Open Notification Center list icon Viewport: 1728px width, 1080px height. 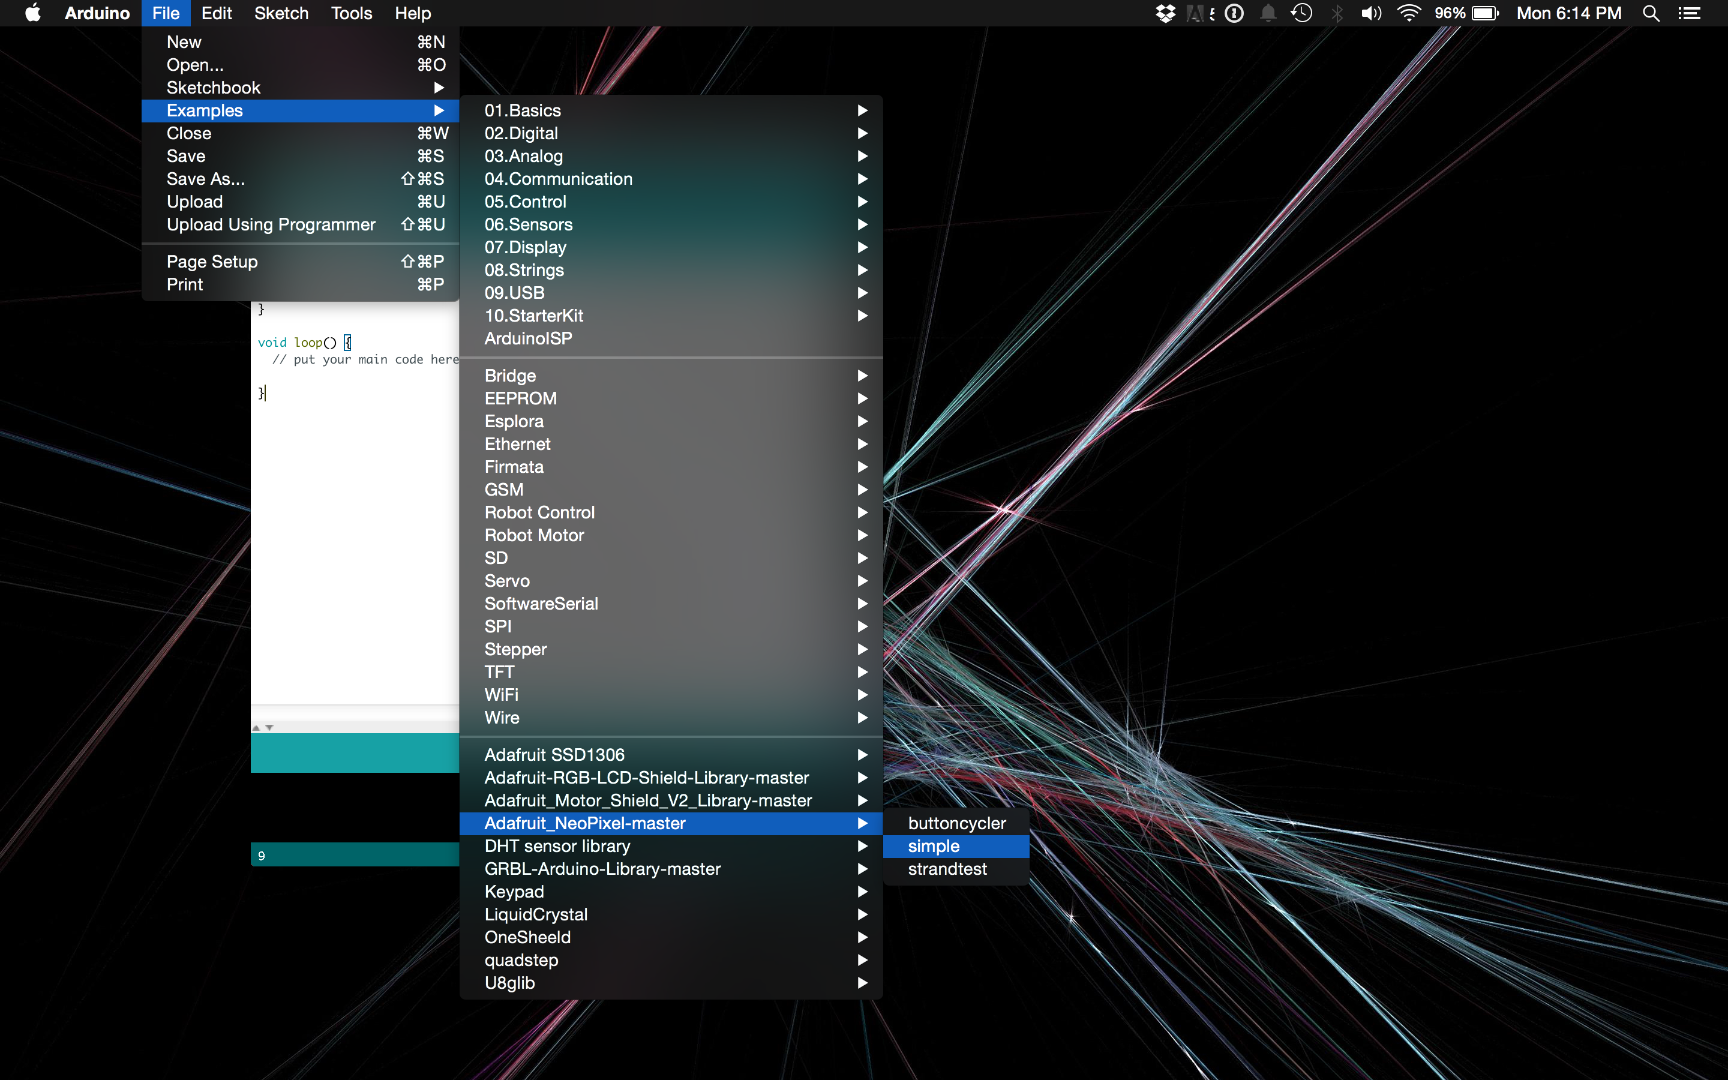coord(1689,13)
